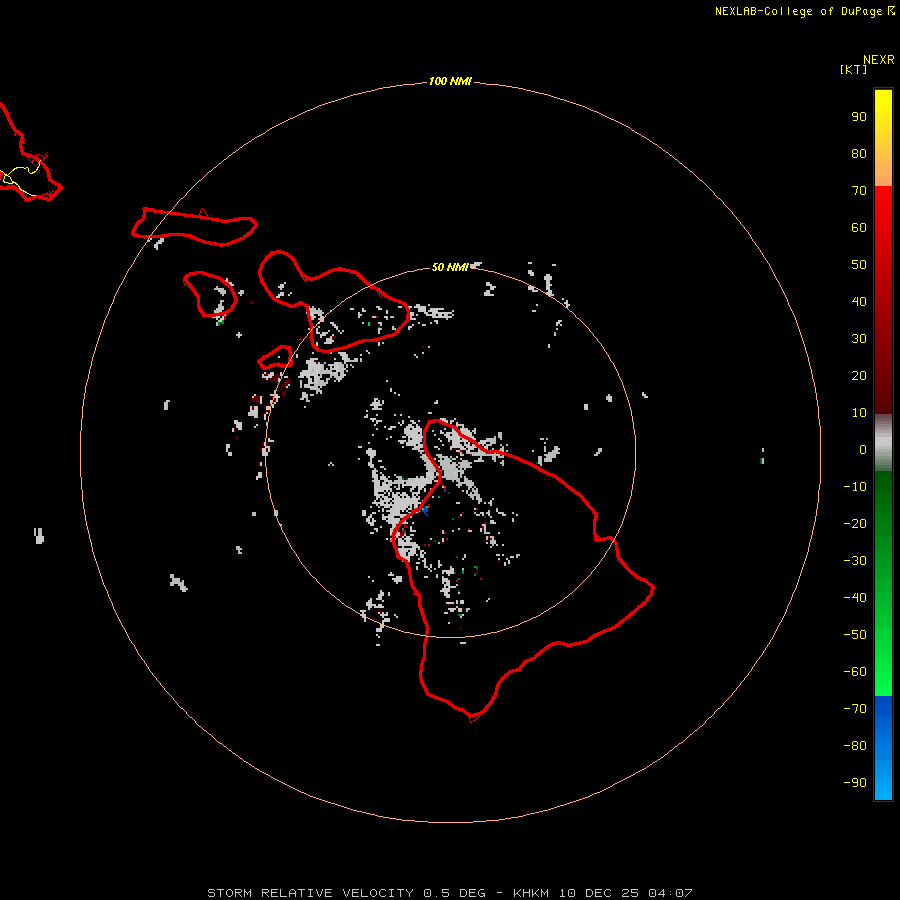Click the 50 NMI range ring label
The height and width of the screenshot is (900, 900).
[x=450, y=267]
